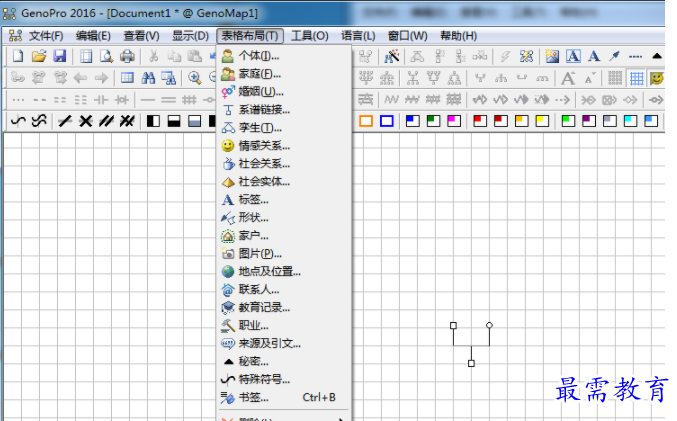The image size is (677, 421).
Task: Select 社会实体... menu entry
Action: point(284,182)
